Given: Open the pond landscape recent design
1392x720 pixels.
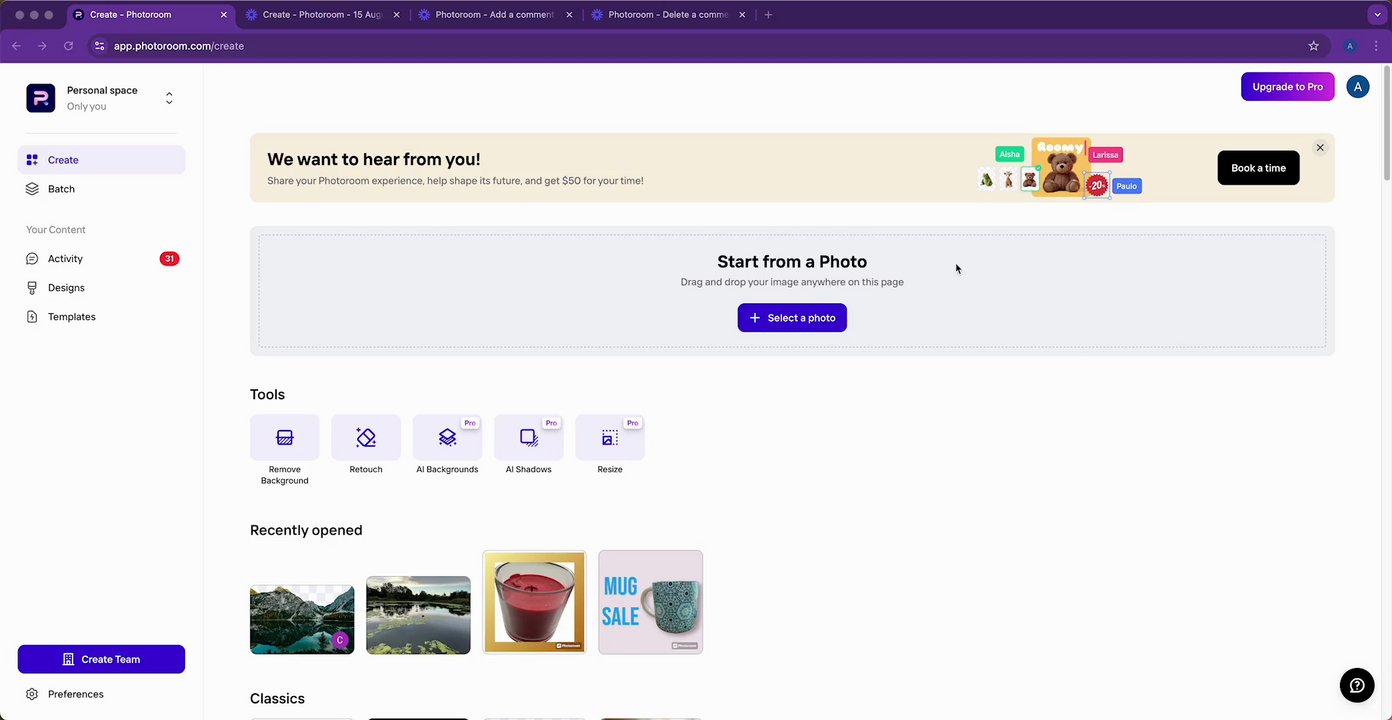Looking at the screenshot, I should click(418, 615).
